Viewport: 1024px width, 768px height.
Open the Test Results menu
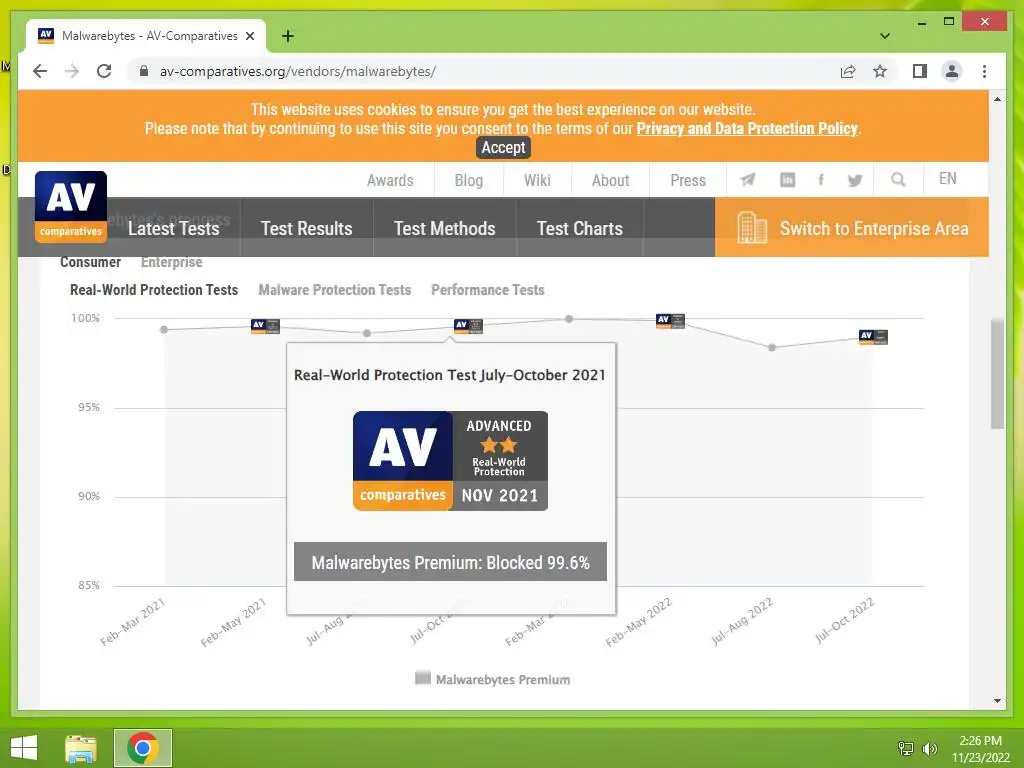(x=306, y=229)
